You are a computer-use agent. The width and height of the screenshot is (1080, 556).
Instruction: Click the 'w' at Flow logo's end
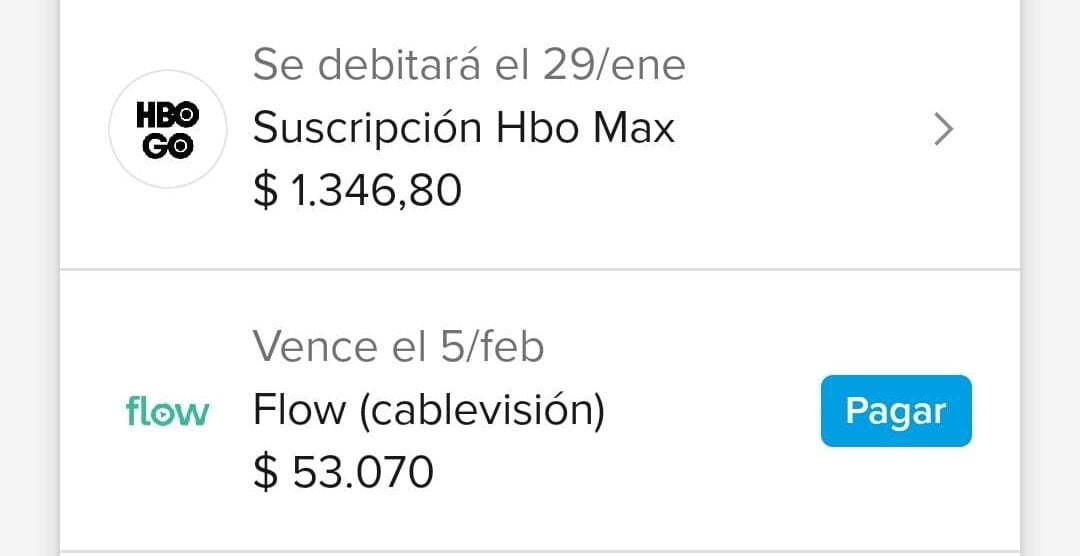point(195,413)
